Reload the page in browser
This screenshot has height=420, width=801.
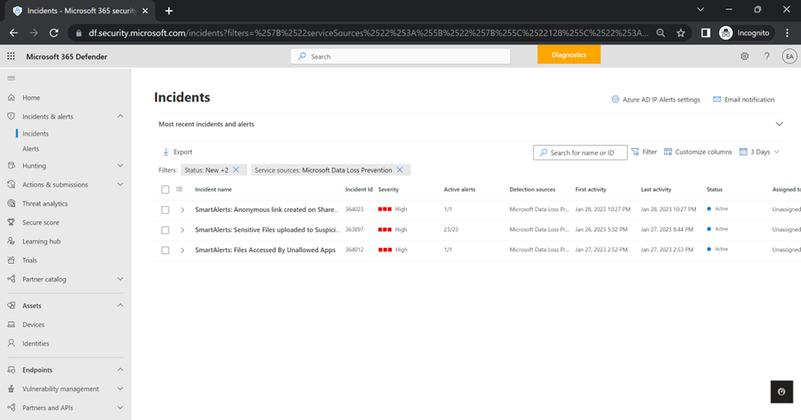[54, 33]
